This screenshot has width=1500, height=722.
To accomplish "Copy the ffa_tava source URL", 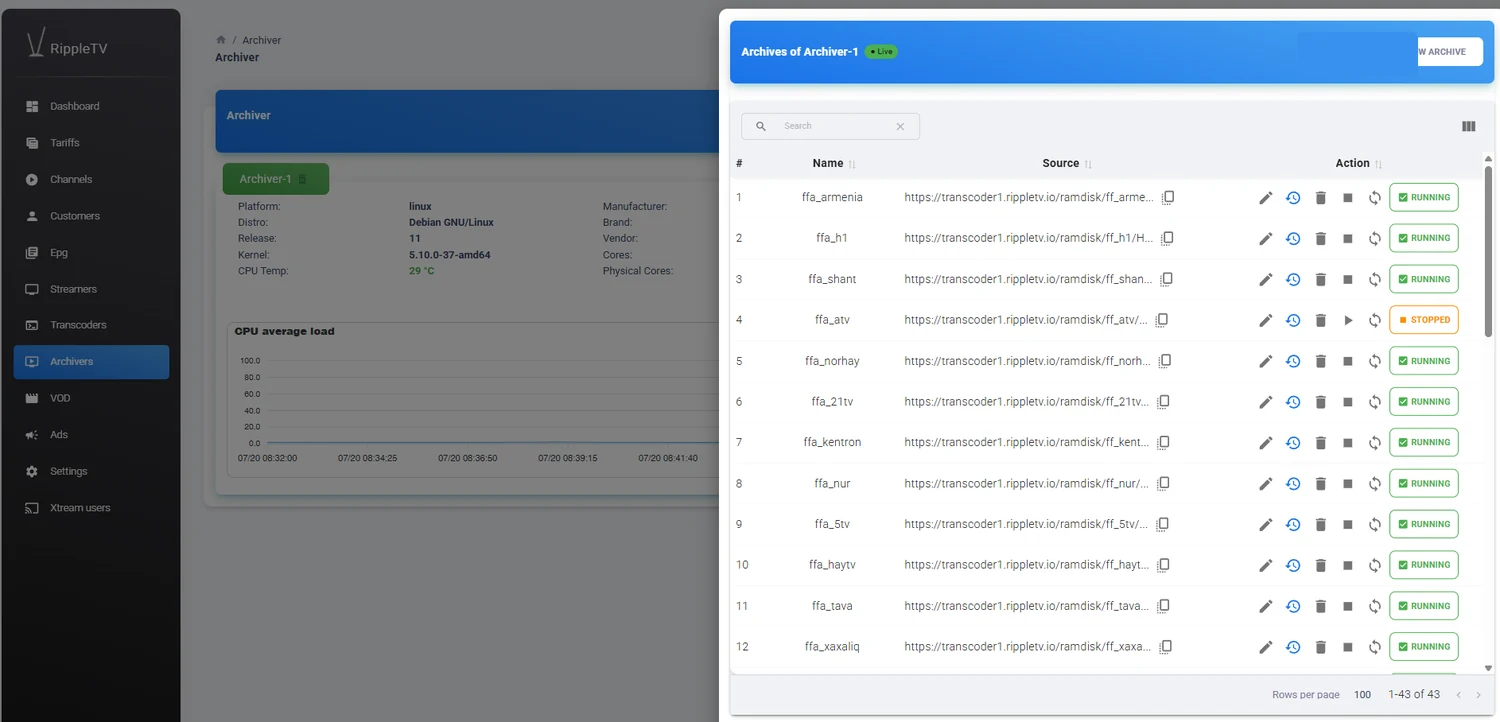I will tap(1164, 606).
